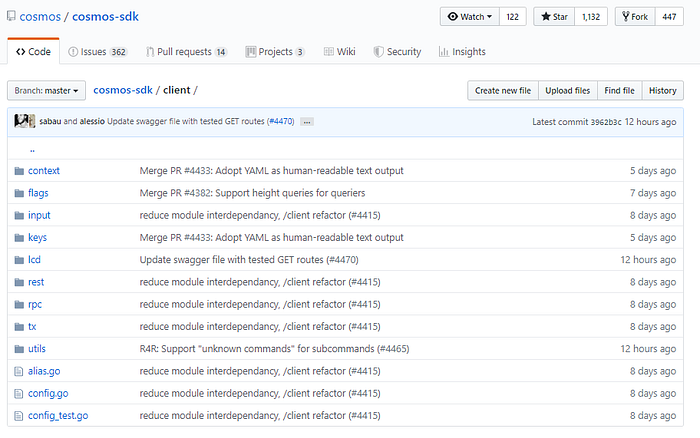Click the History button
The image size is (700, 438).
click(x=662, y=91)
